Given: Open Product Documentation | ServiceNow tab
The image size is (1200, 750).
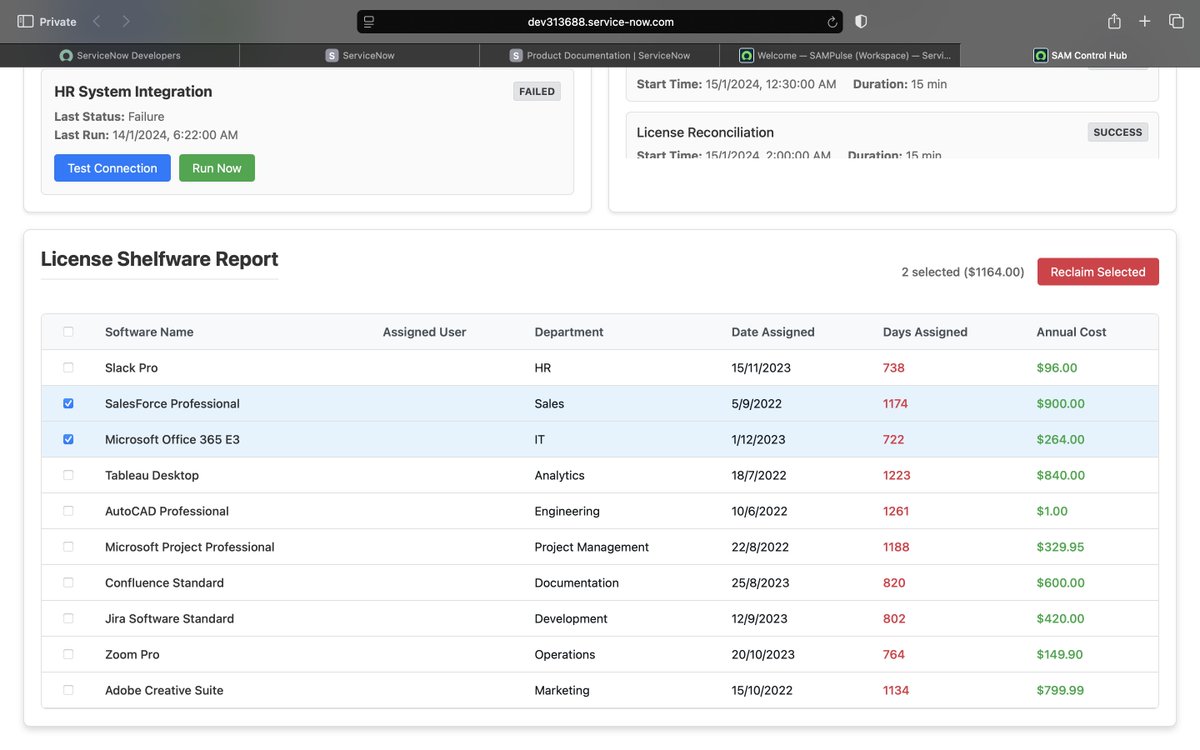Looking at the screenshot, I should (x=600, y=56).
